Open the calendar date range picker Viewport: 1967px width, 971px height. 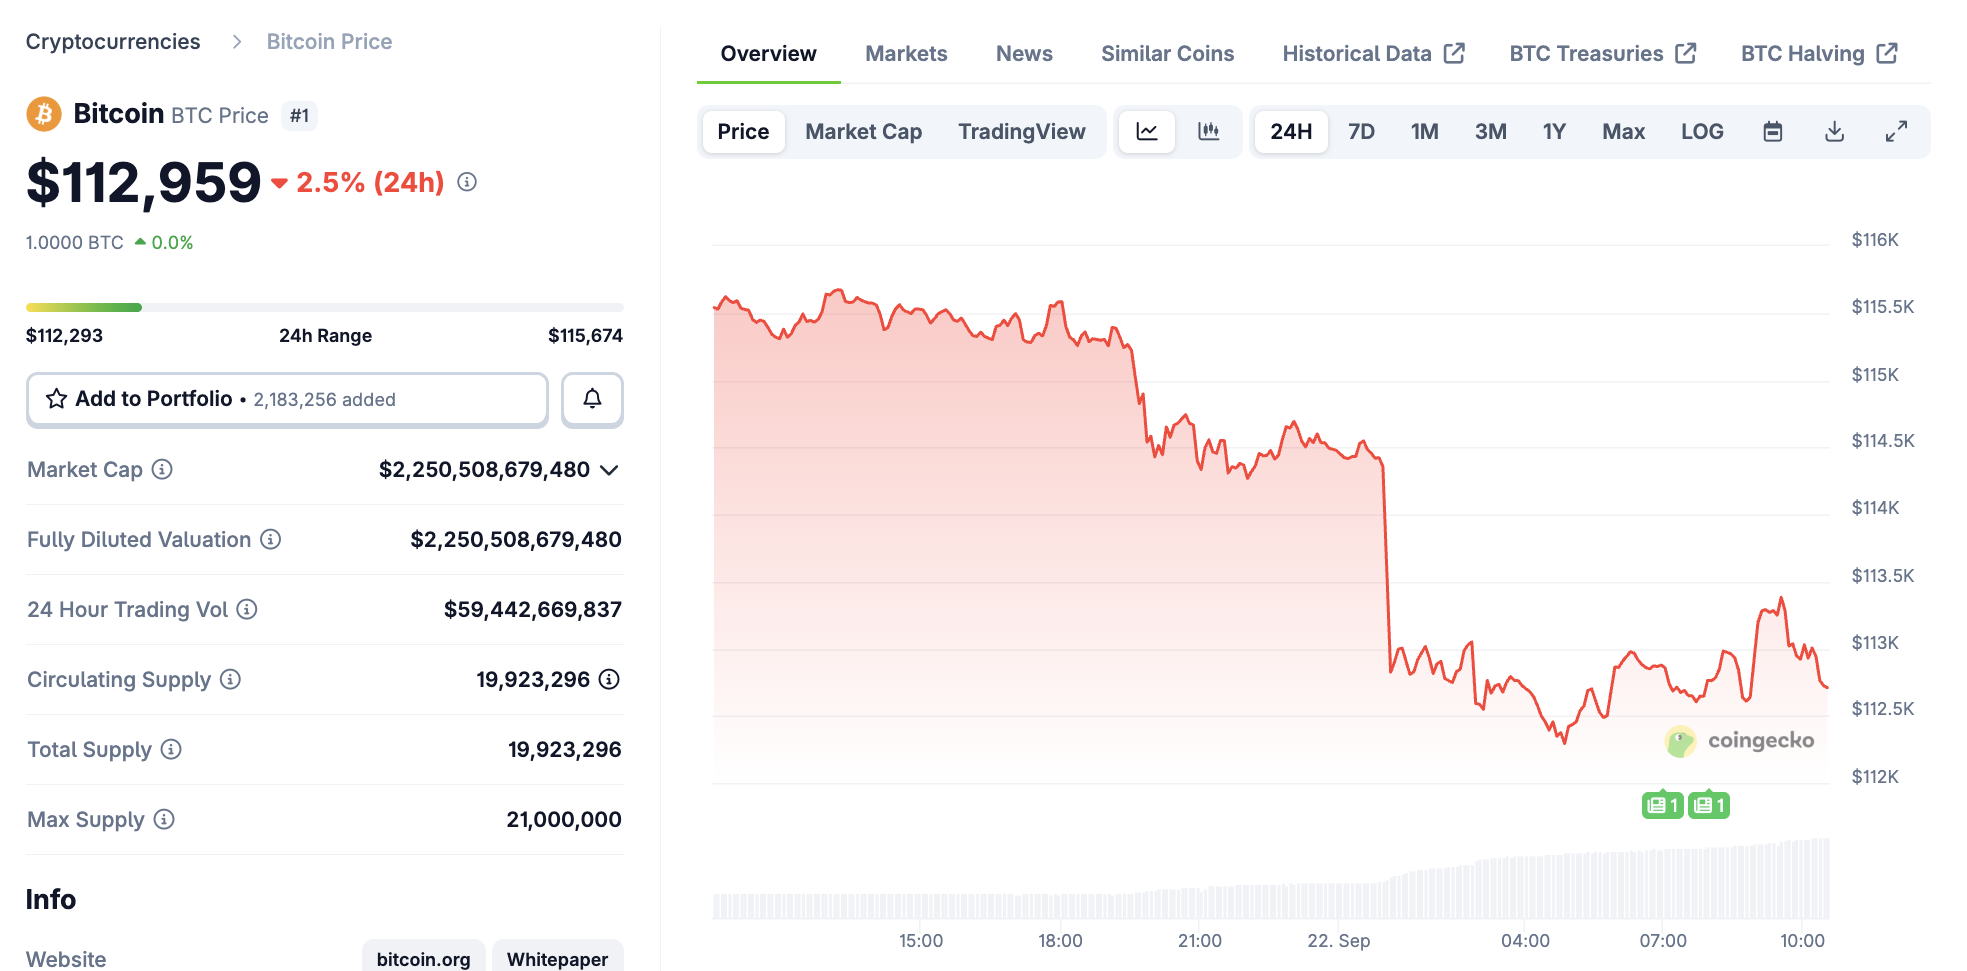tap(1772, 132)
